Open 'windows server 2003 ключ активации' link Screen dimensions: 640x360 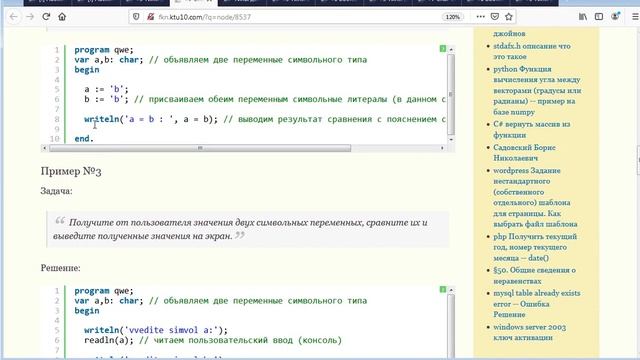coord(529,332)
